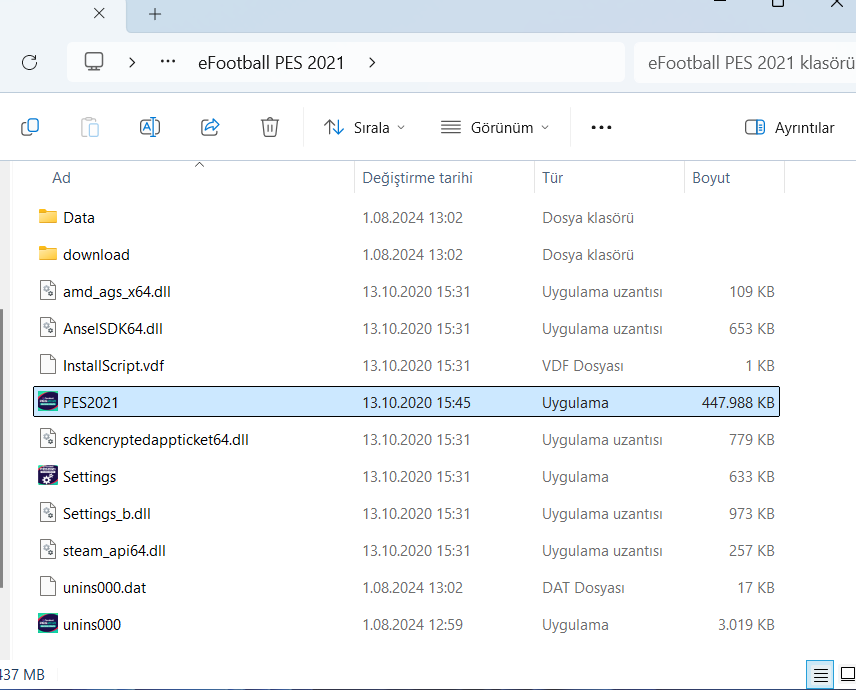
Task: Refresh the folder view
Action: point(29,62)
